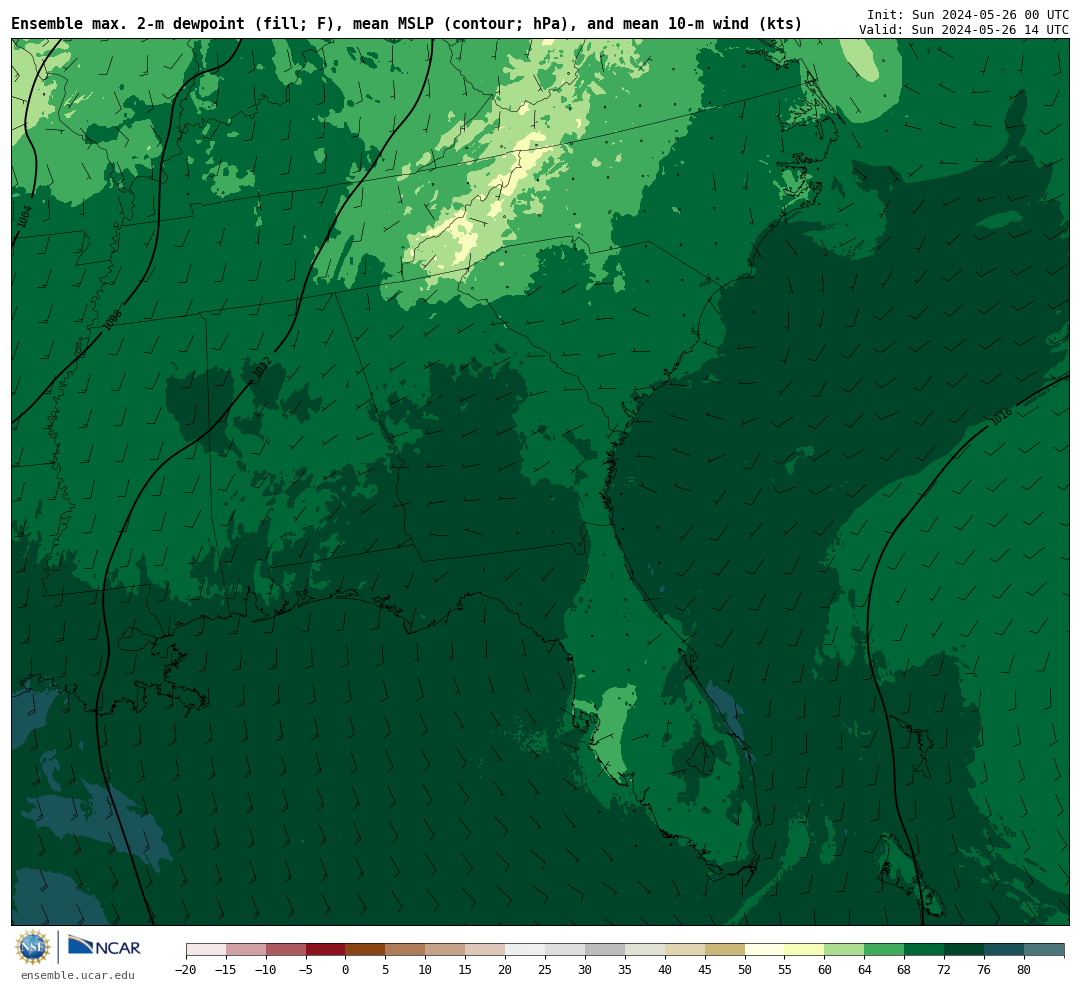Click the 1004 isobar contour label
Screen dimensions: 1080x988
coord(25,217)
